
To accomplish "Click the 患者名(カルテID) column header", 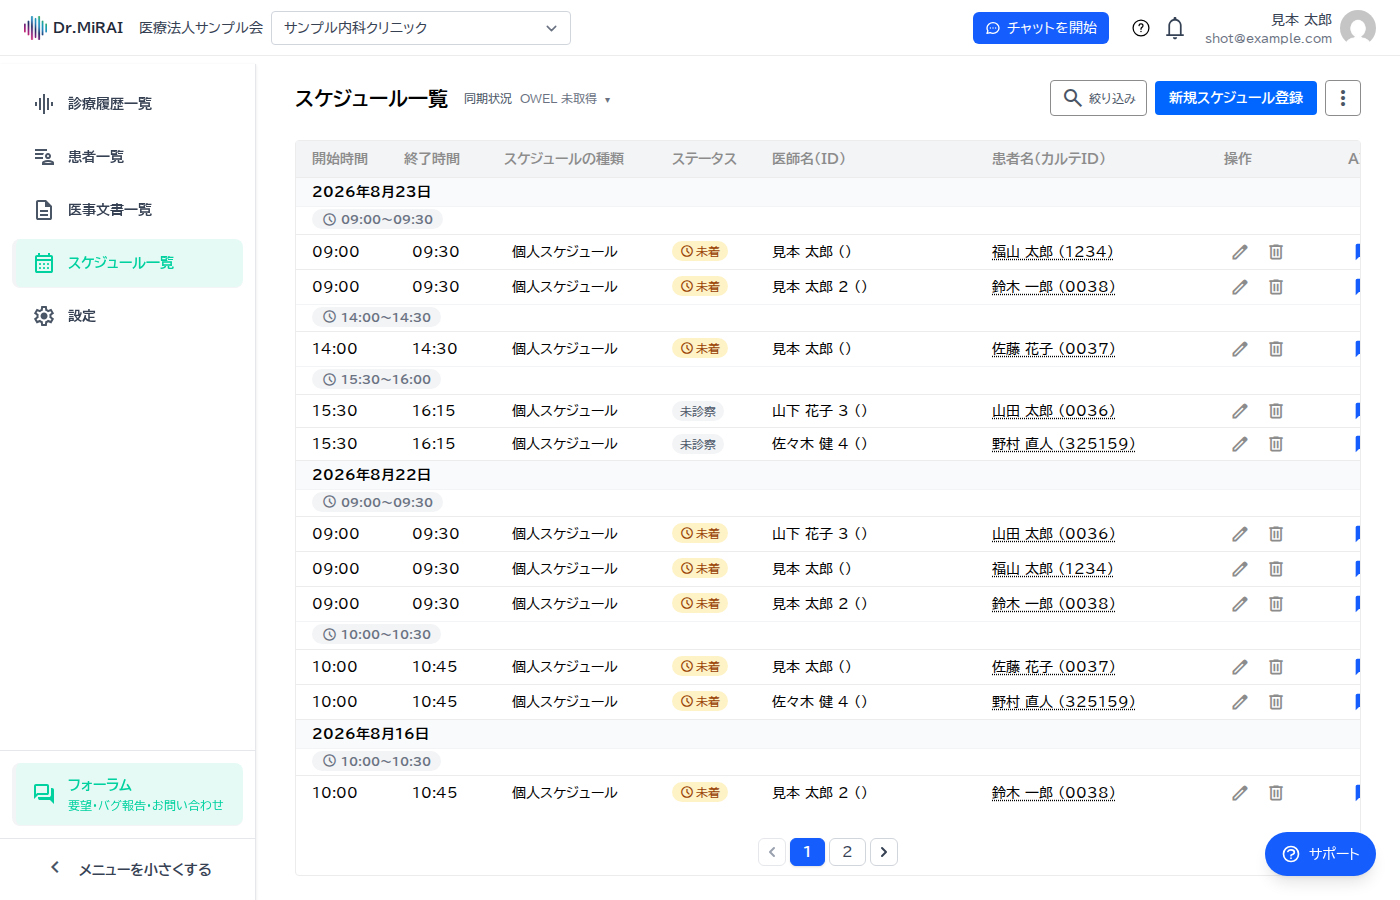I will pos(1048,159).
